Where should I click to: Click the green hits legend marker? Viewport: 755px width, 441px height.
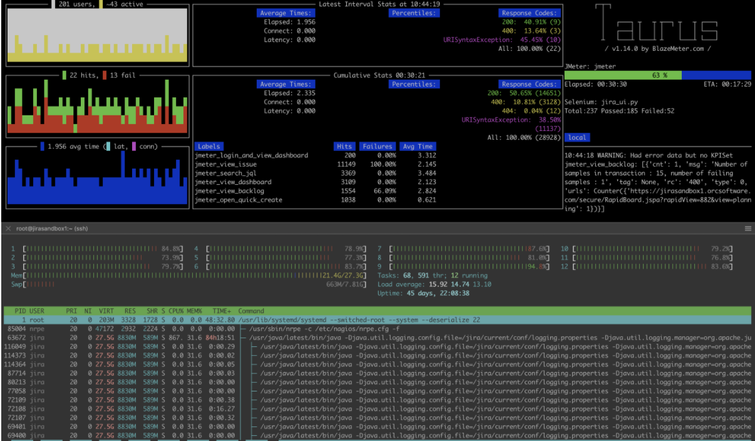(63, 75)
